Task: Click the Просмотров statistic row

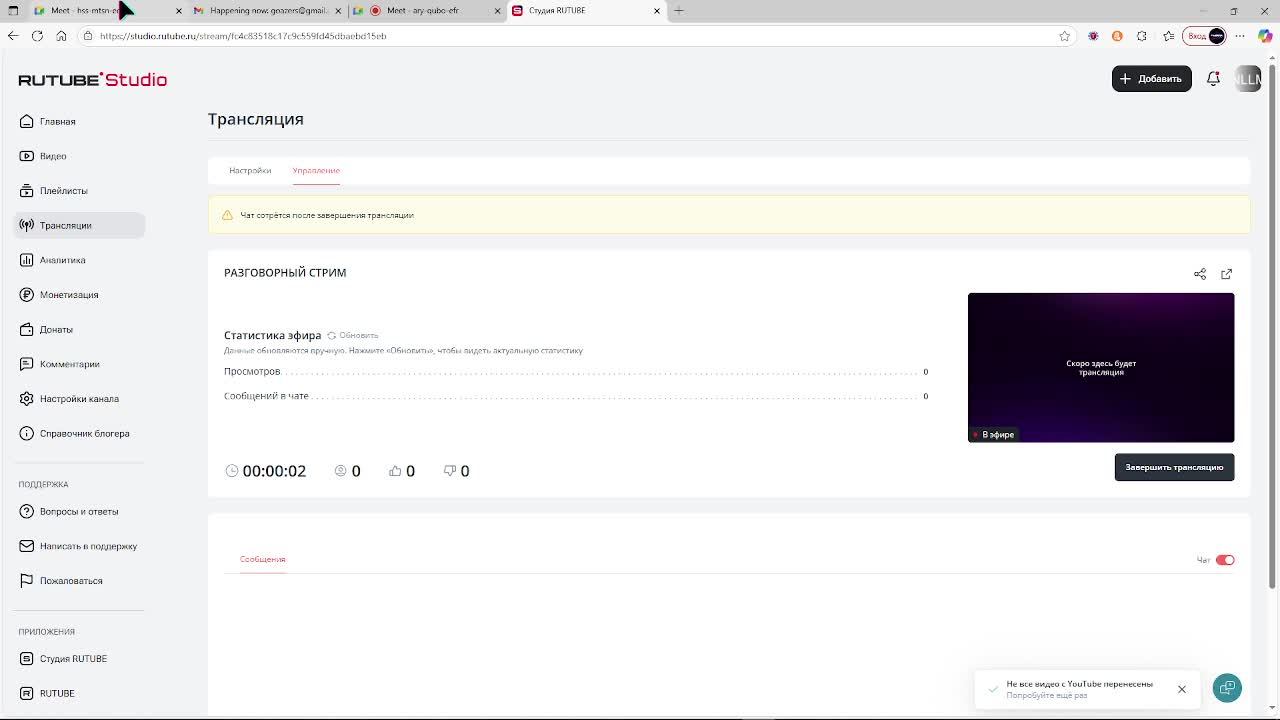Action: point(576,371)
